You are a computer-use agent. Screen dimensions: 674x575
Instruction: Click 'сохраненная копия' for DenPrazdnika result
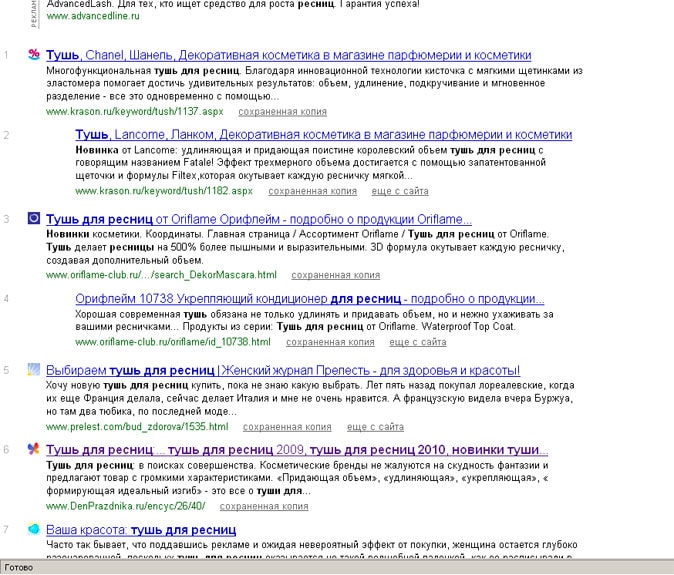(x=264, y=506)
